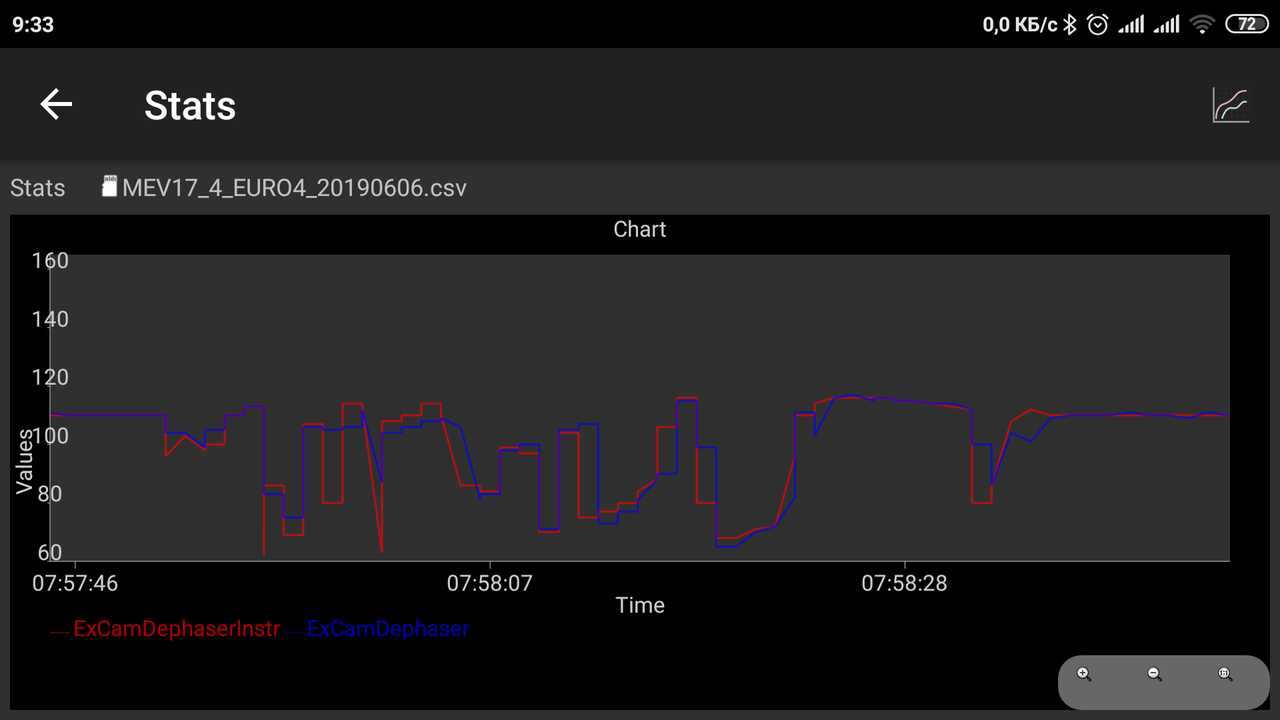Tap the 120 value axis label
The height and width of the screenshot is (720, 1280).
coord(50,377)
